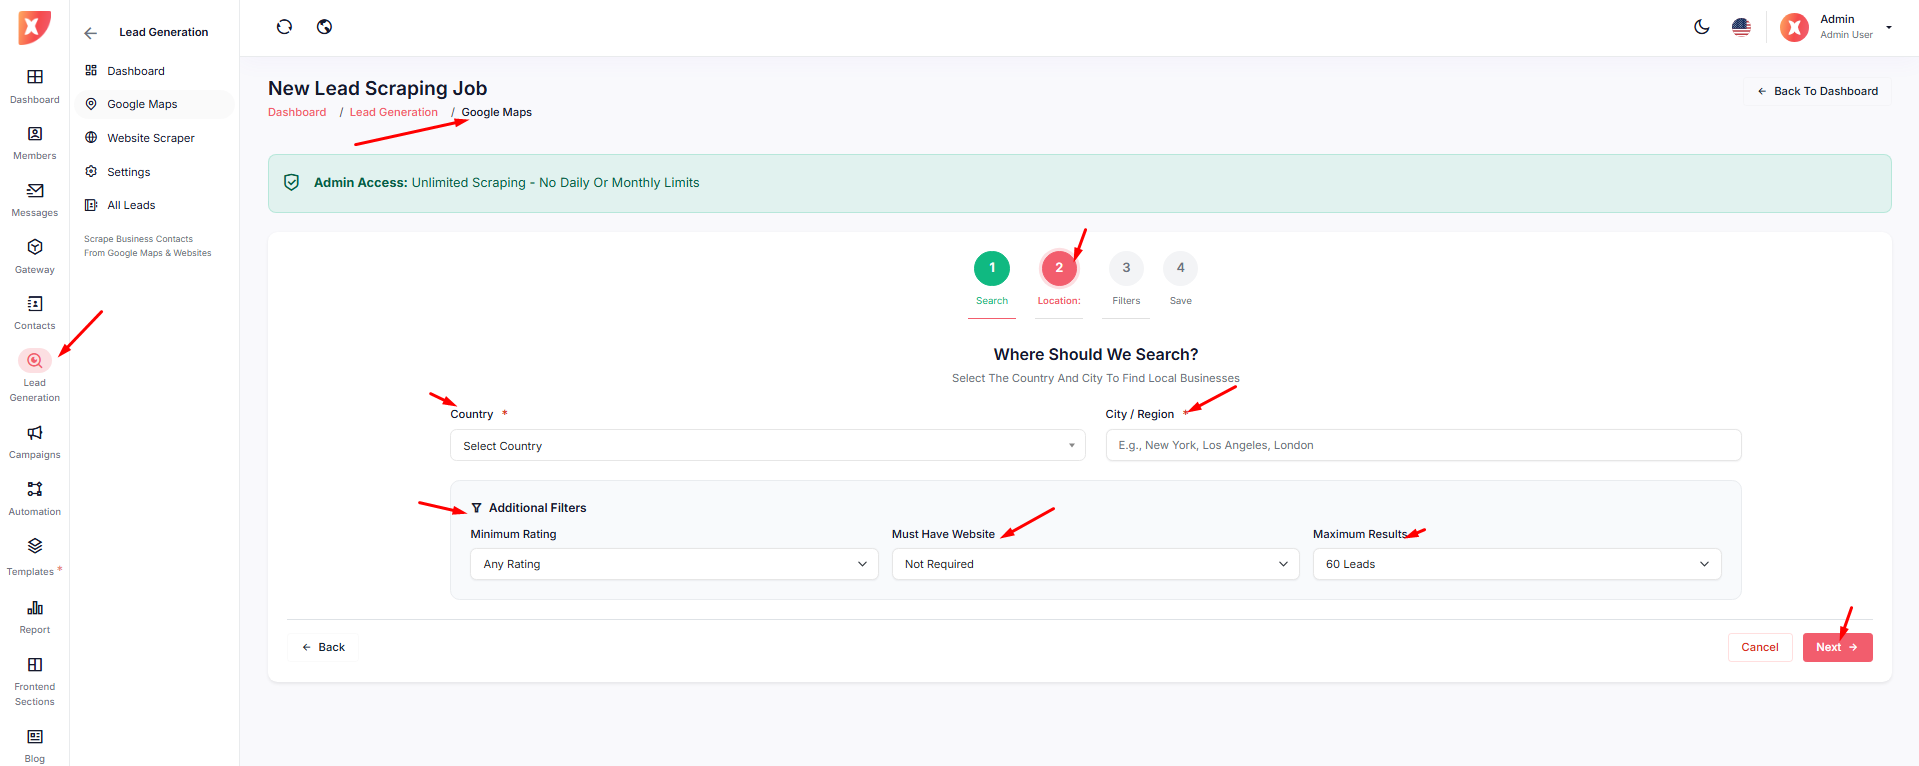
Task: Open the Maximum Results dropdown
Action: 1516,564
